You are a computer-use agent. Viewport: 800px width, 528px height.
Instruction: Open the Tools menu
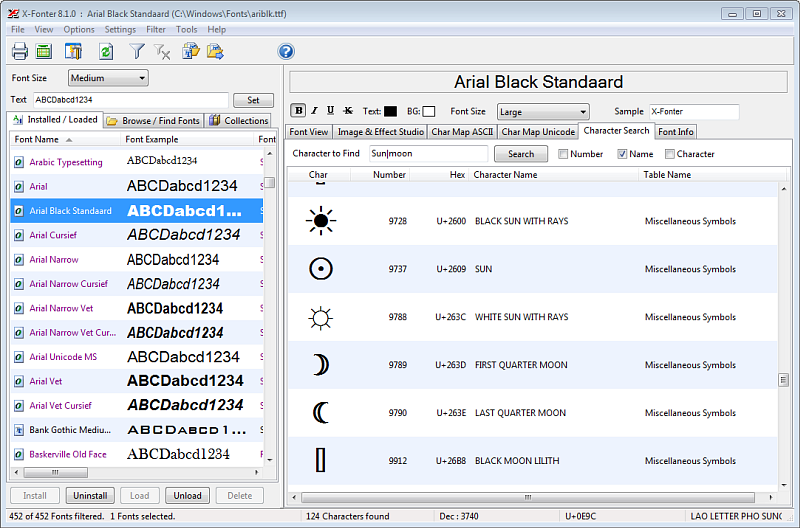pyautogui.click(x=186, y=30)
